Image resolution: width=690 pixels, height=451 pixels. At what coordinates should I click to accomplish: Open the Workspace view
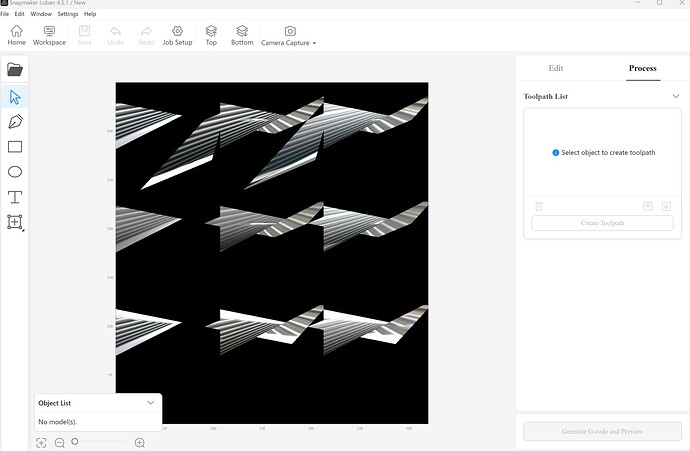[x=49, y=36]
